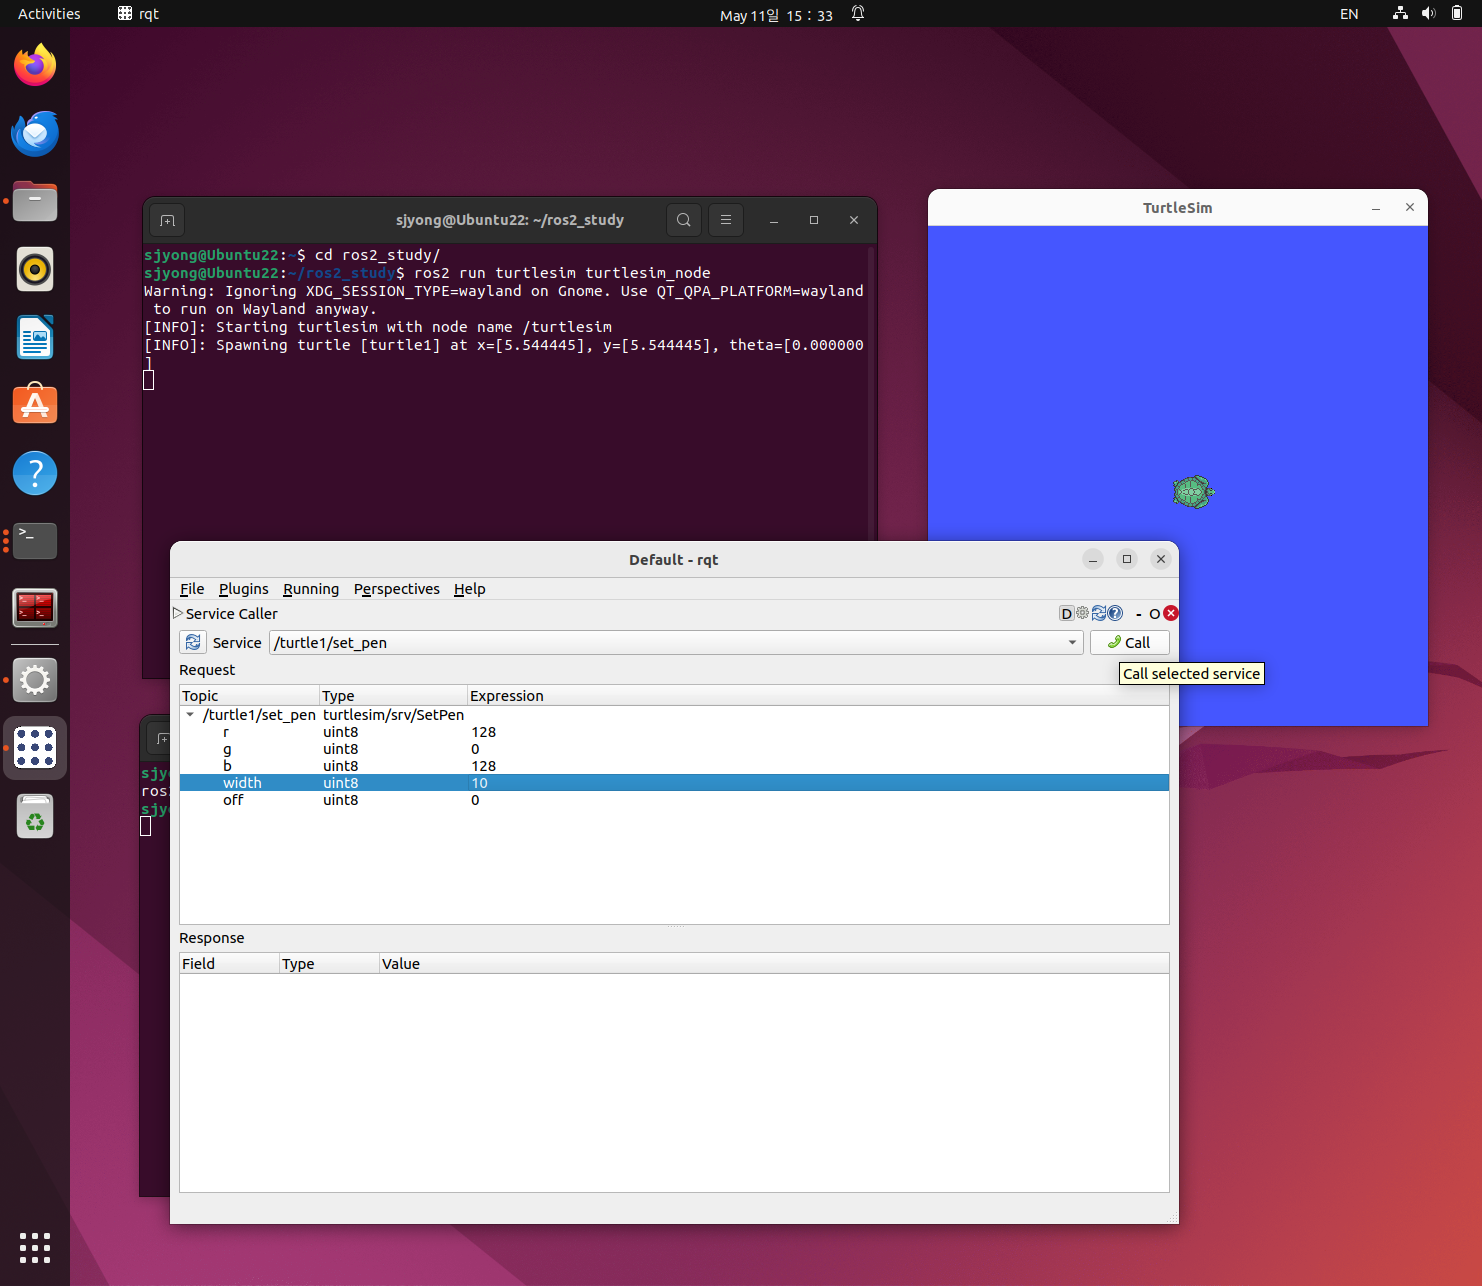Viewport: 1482px width, 1286px height.
Task: Select the 'b' field row in Request
Action: (x=674, y=766)
